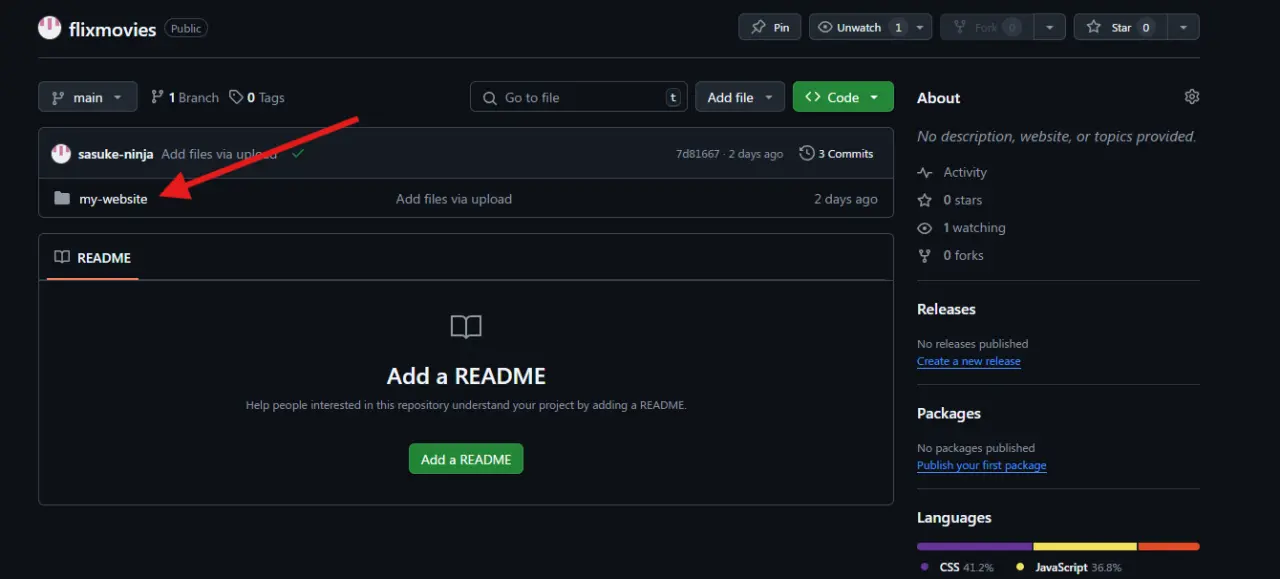Click the green commit status check mark
Image resolution: width=1280 pixels, height=579 pixels.
pyautogui.click(x=298, y=154)
